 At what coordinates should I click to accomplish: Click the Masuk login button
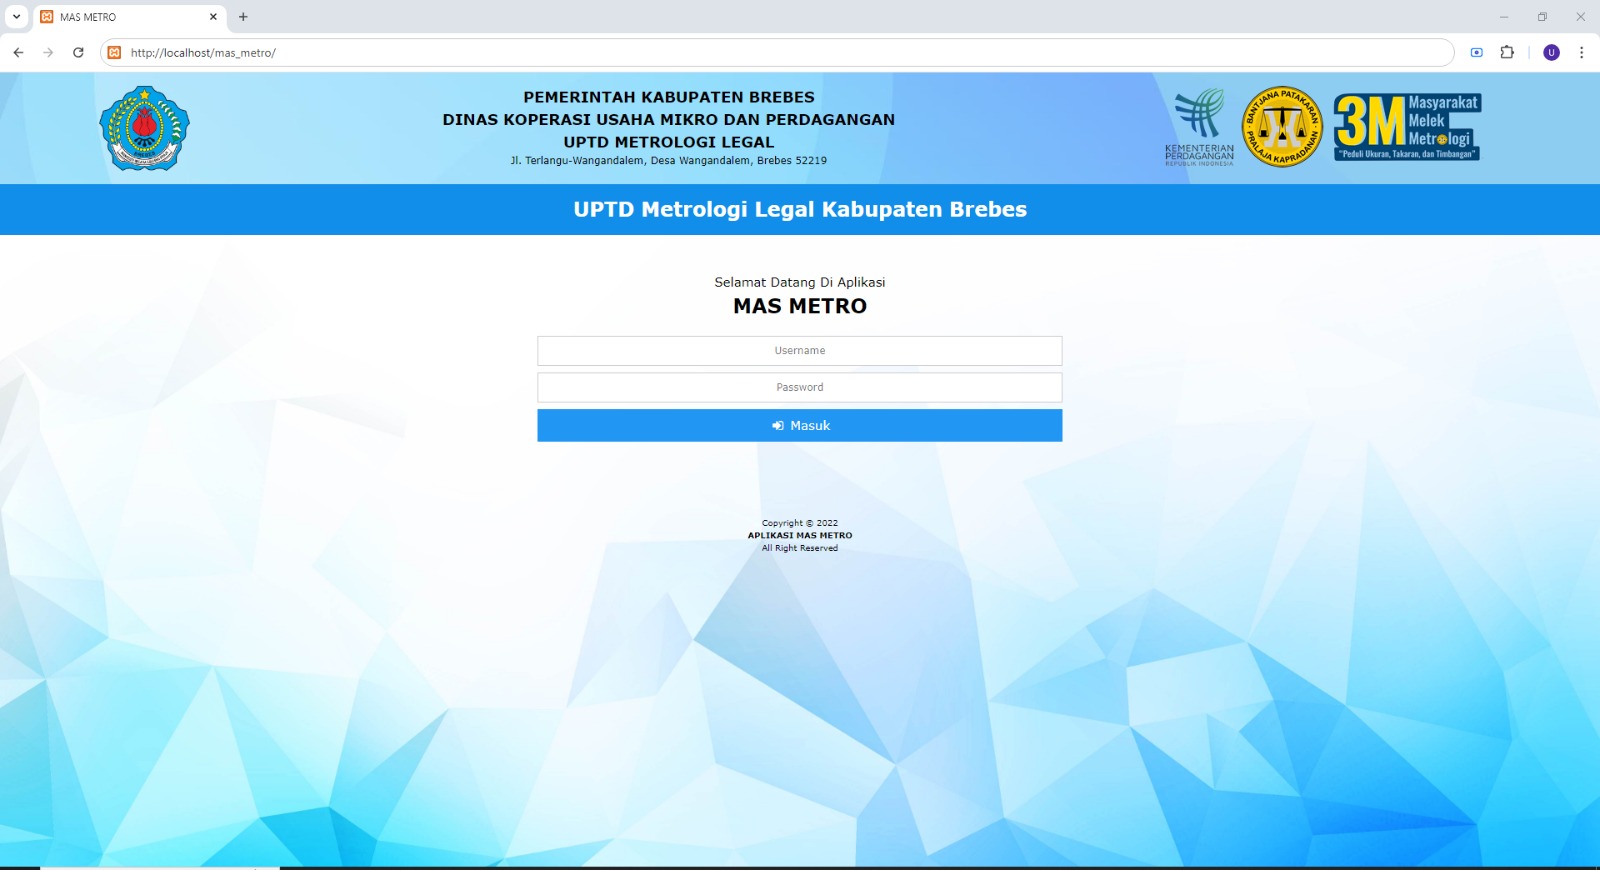click(x=799, y=426)
